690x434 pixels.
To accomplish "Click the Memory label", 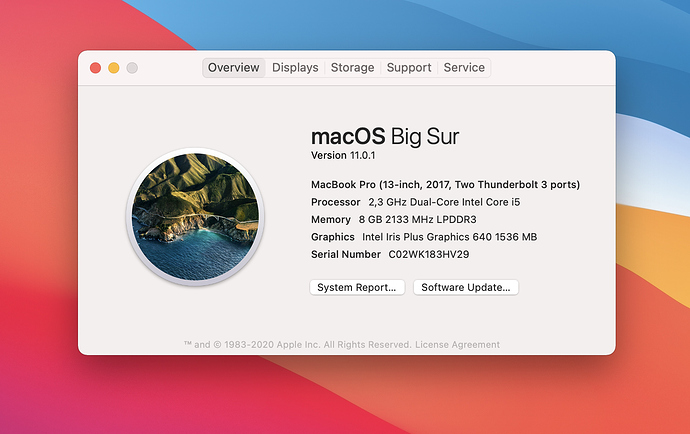I will (x=330, y=219).
